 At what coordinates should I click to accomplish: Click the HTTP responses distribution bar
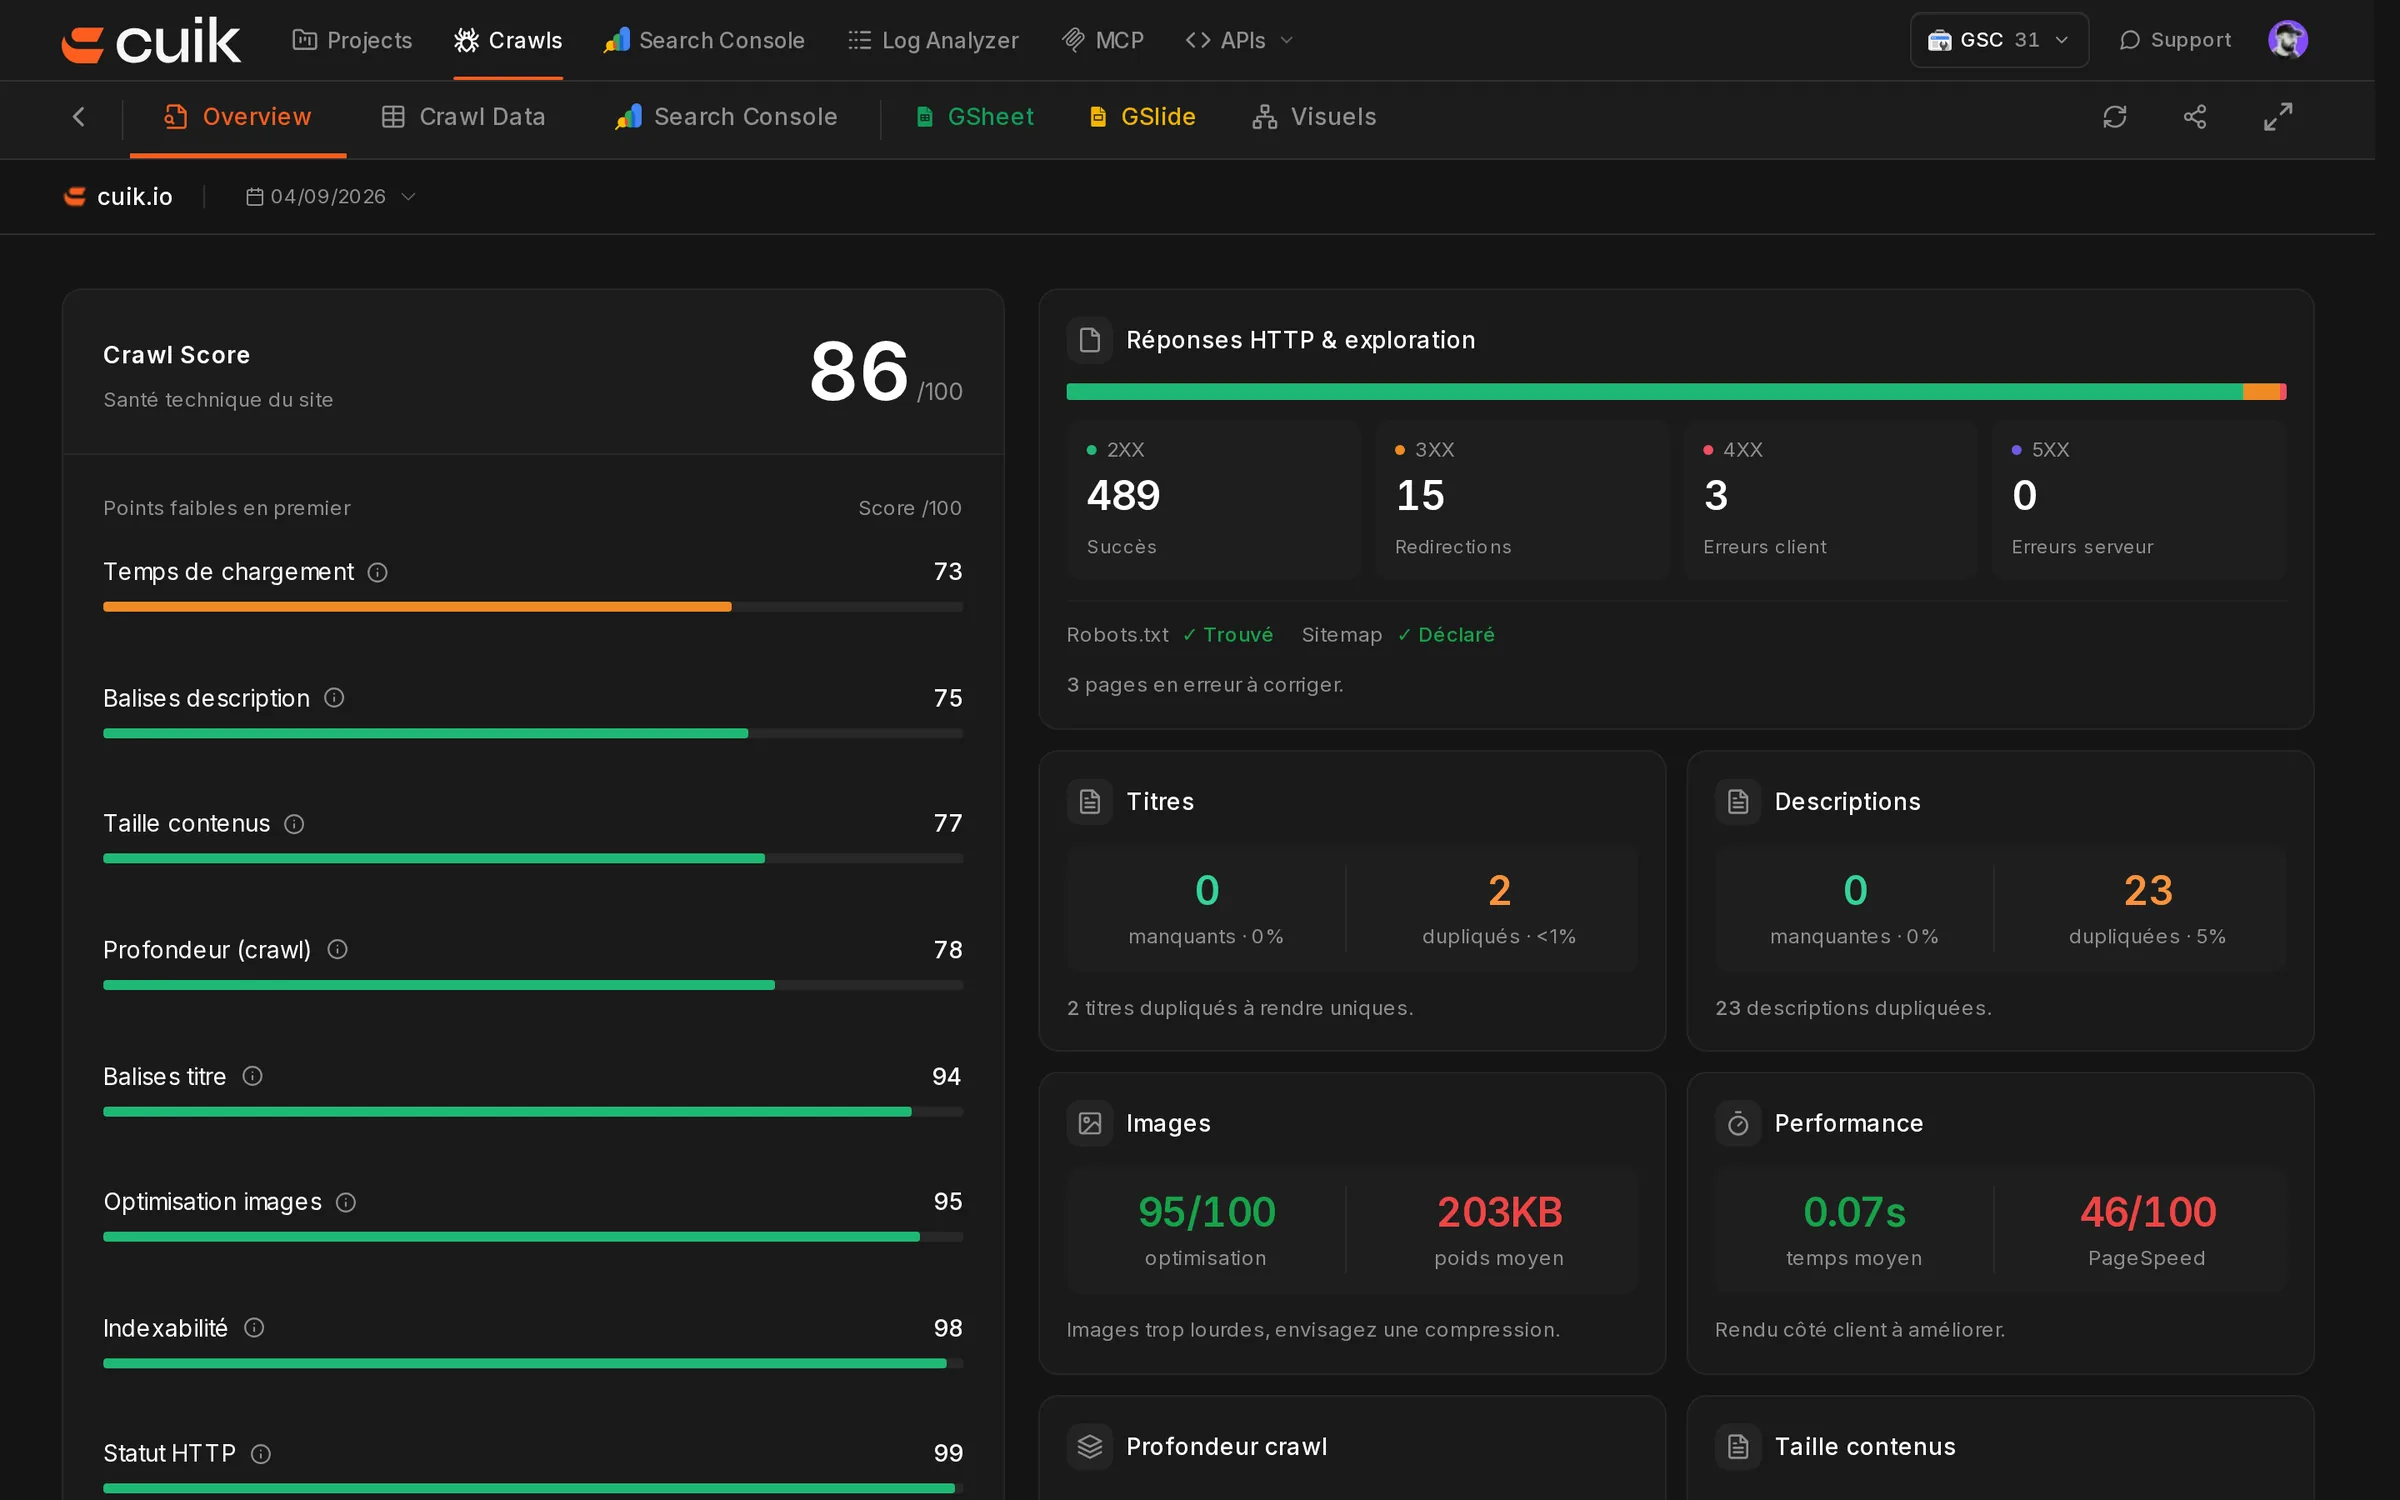click(x=1676, y=392)
